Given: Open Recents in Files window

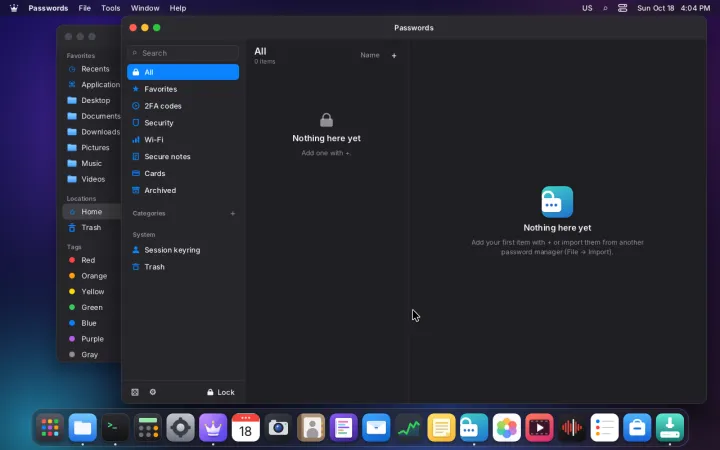Looking at the screenshot, I should 91,69.
